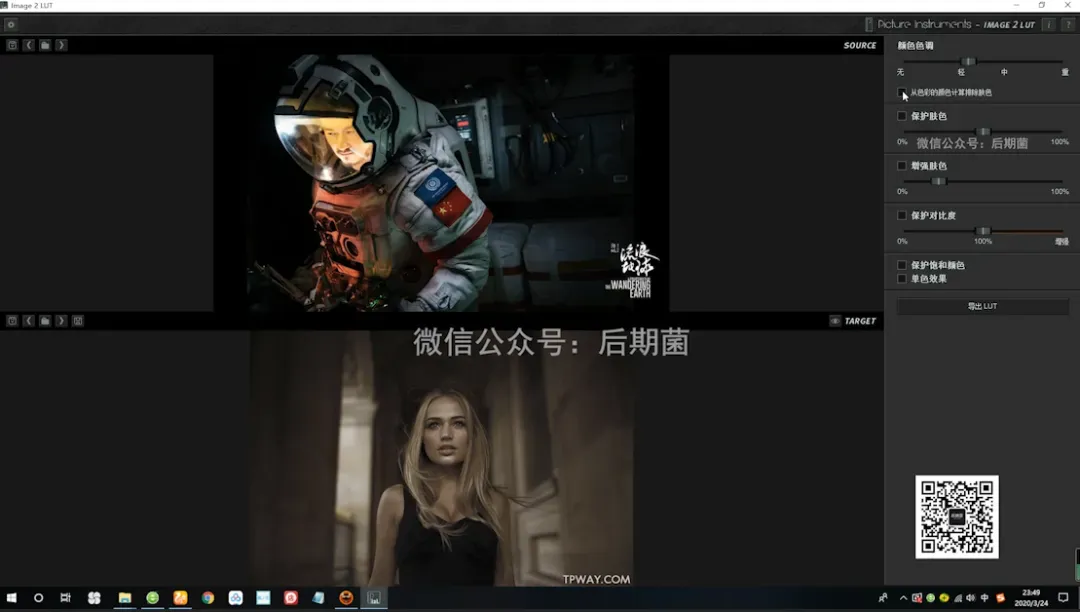The image size is (1080, 612).
Task: Click the 保护对比度 slider handle
Action: click(984, 231)
